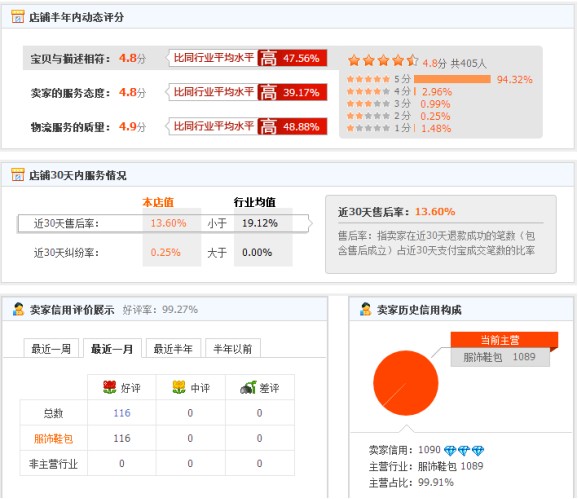Click the 3分 star row icons
The image size is (578, 499).
(x=368, y=104)
